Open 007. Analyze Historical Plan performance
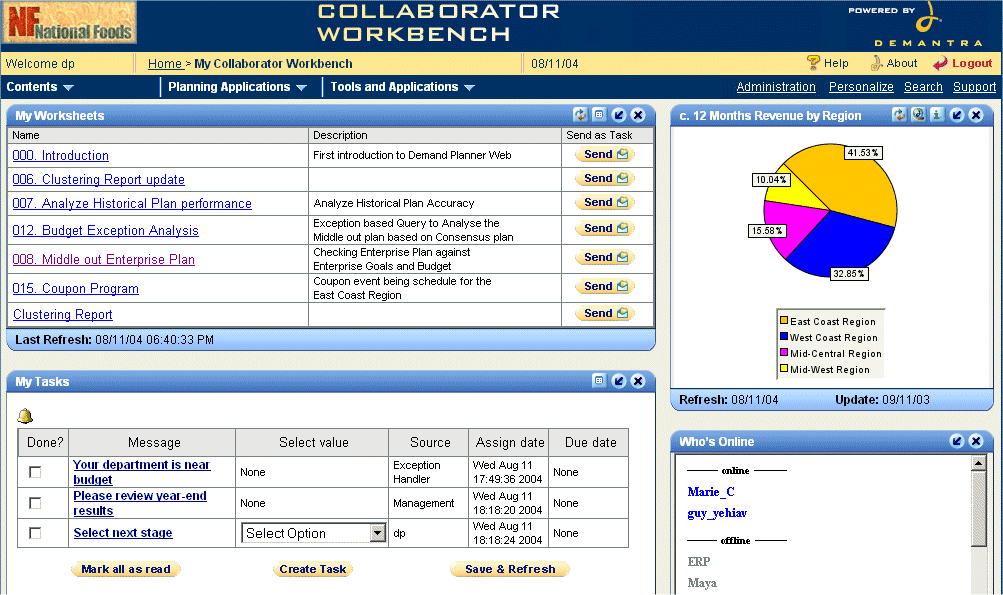The width and height of the screenshot is (1003, 595). click(x=132, y=203)
